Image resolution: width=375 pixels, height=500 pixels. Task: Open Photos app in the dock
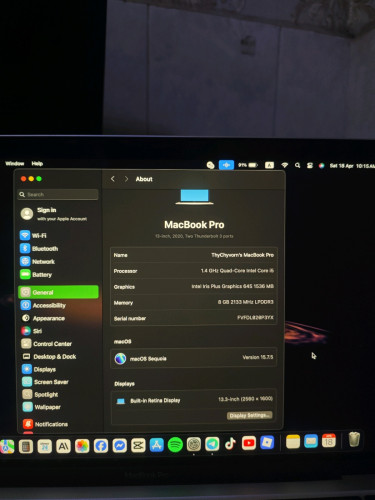pyautogui.click(x=82, y=446)
